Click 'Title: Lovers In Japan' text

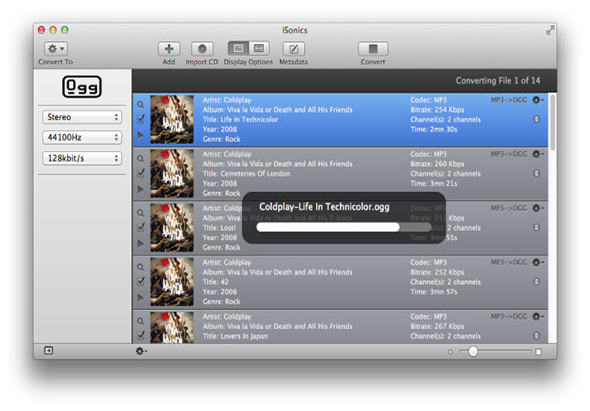(235, 336)
